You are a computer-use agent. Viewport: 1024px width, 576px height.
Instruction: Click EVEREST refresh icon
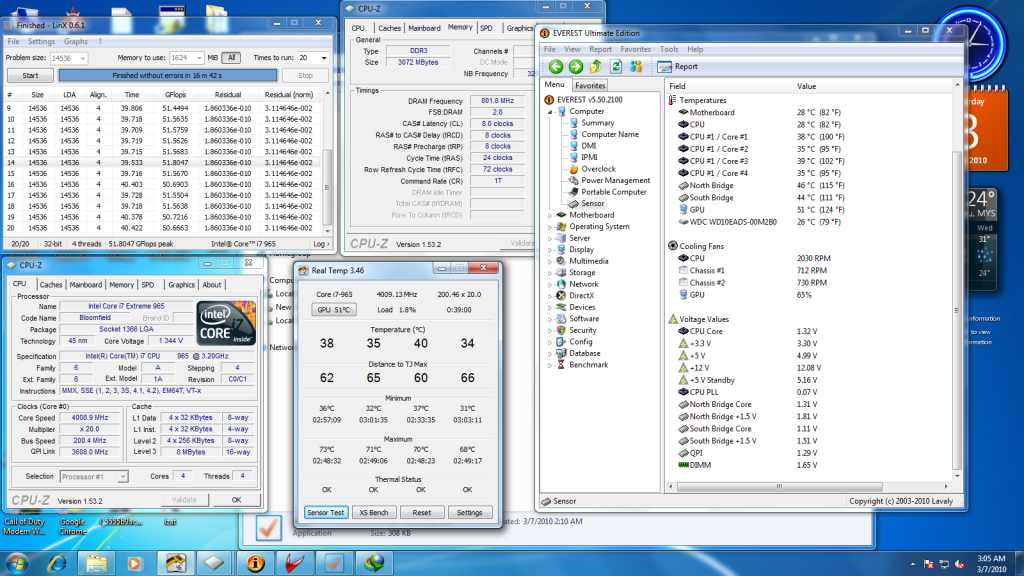click(x=616, y=67)
